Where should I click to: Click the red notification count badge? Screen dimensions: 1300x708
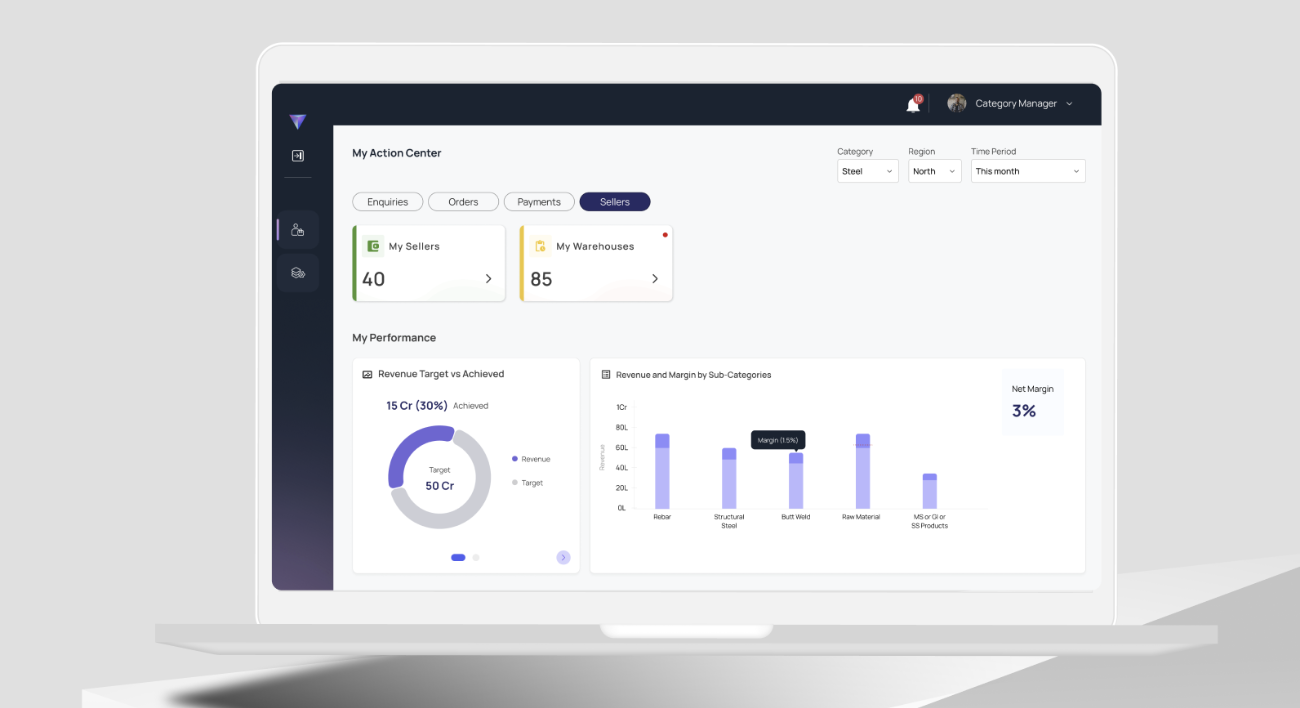918,99
